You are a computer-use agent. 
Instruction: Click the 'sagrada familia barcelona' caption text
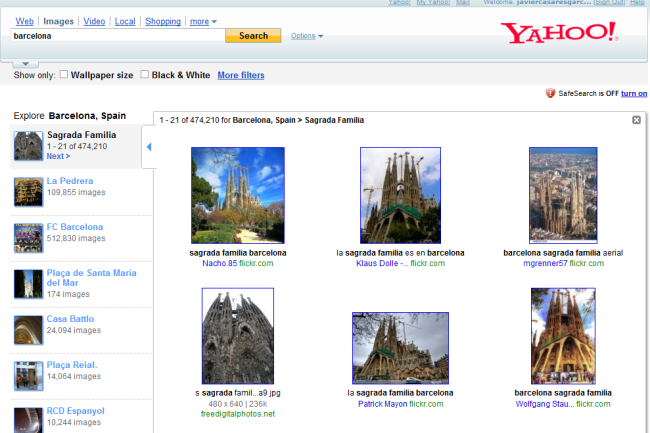[x=238, y=253]
